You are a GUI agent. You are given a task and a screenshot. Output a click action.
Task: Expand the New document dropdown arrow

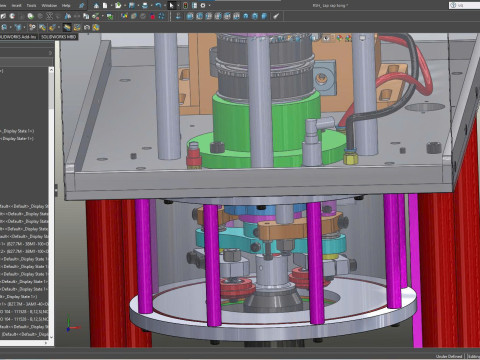[111, 6]
